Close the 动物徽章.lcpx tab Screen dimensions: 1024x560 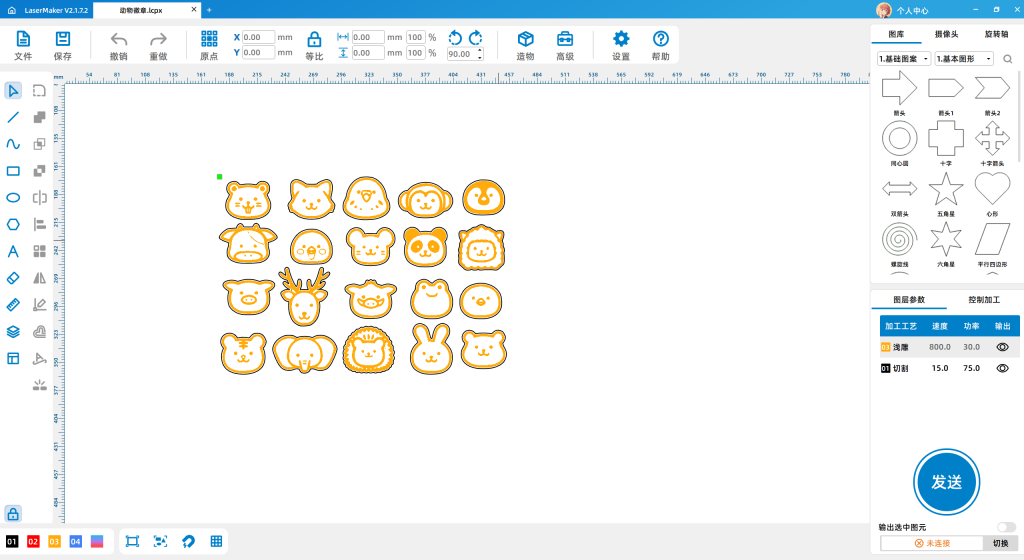[x=194, y=10]
